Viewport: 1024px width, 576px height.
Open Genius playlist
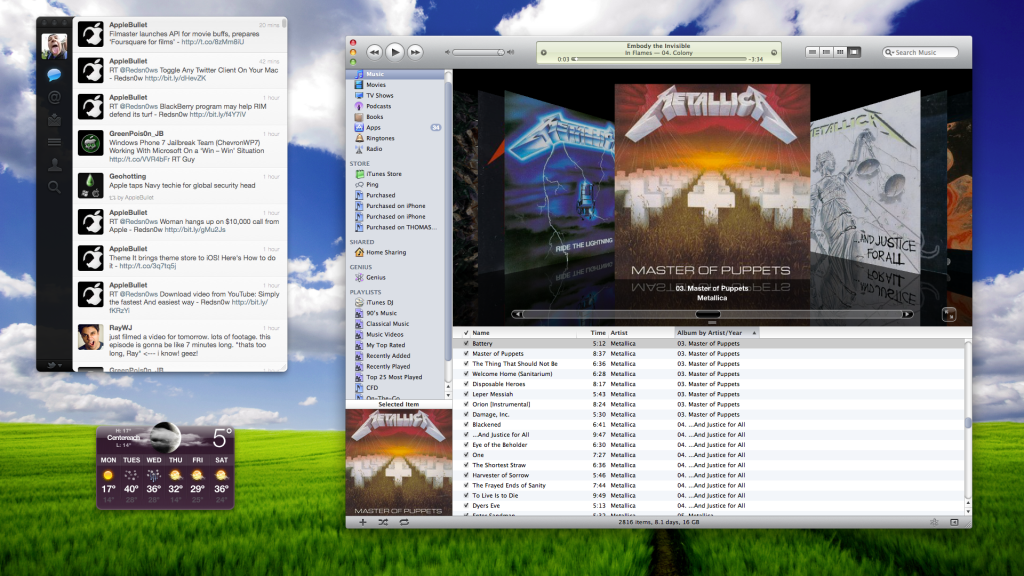(376, 278)
